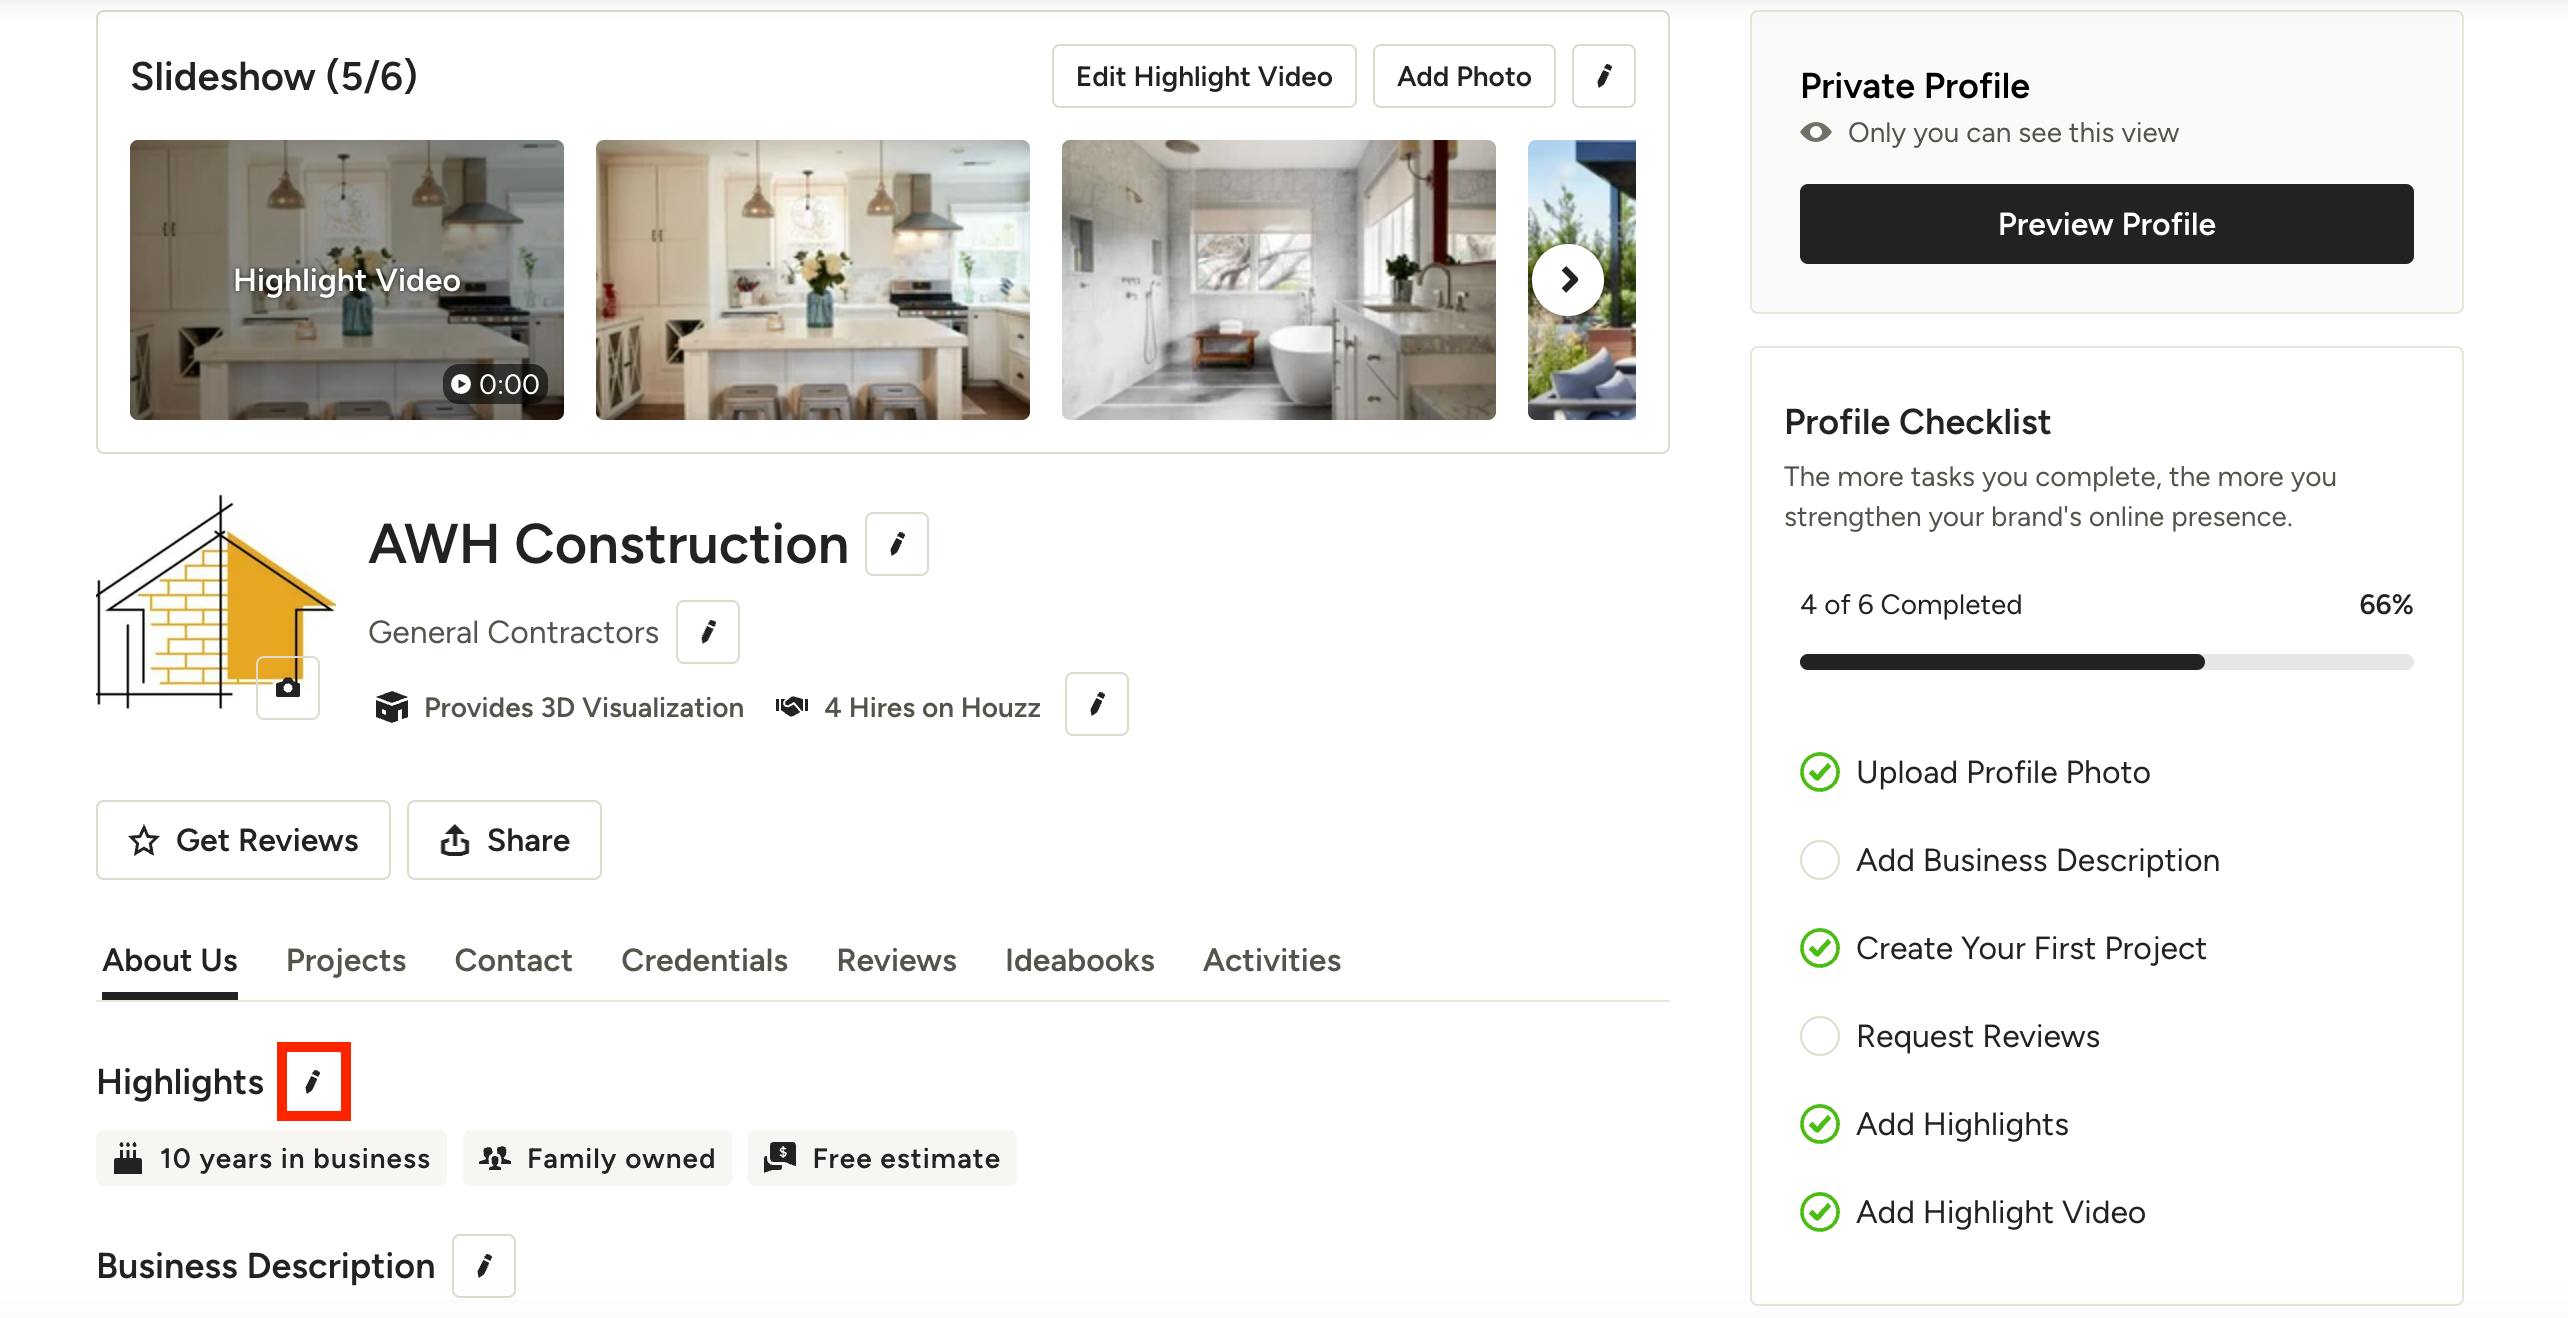Click the pencil icon next to Highlights
Screen dimensions: 2568x1318
[x=313, y=1081]
